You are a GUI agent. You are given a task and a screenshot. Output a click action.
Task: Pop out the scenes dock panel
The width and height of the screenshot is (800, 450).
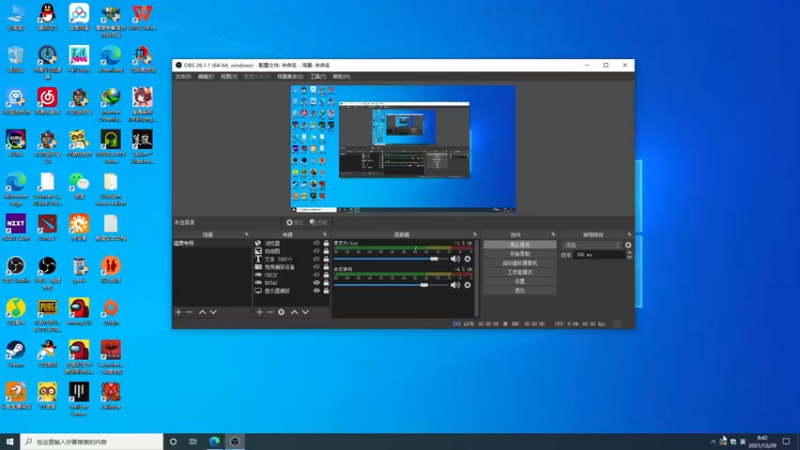246,235
